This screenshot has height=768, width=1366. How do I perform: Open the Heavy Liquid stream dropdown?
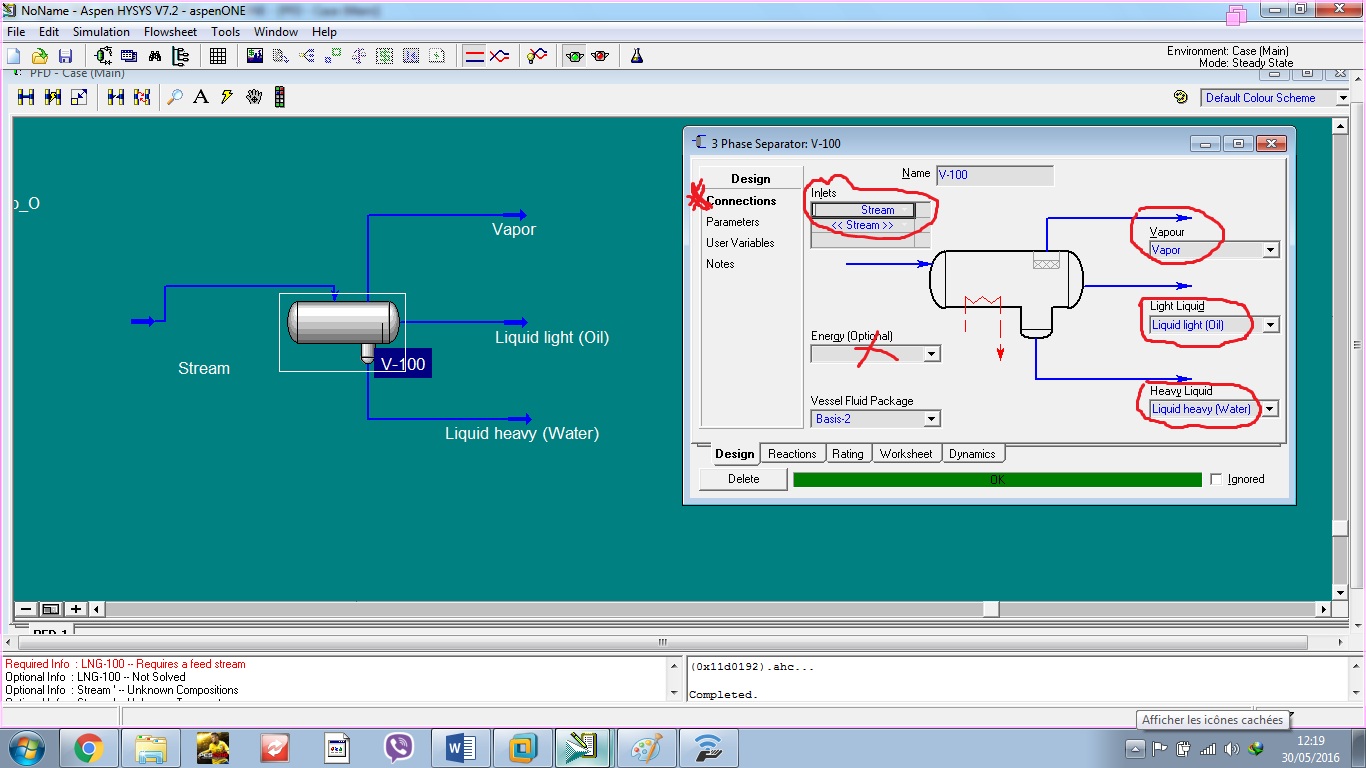pyautogui.click(x=1270, y=408)
